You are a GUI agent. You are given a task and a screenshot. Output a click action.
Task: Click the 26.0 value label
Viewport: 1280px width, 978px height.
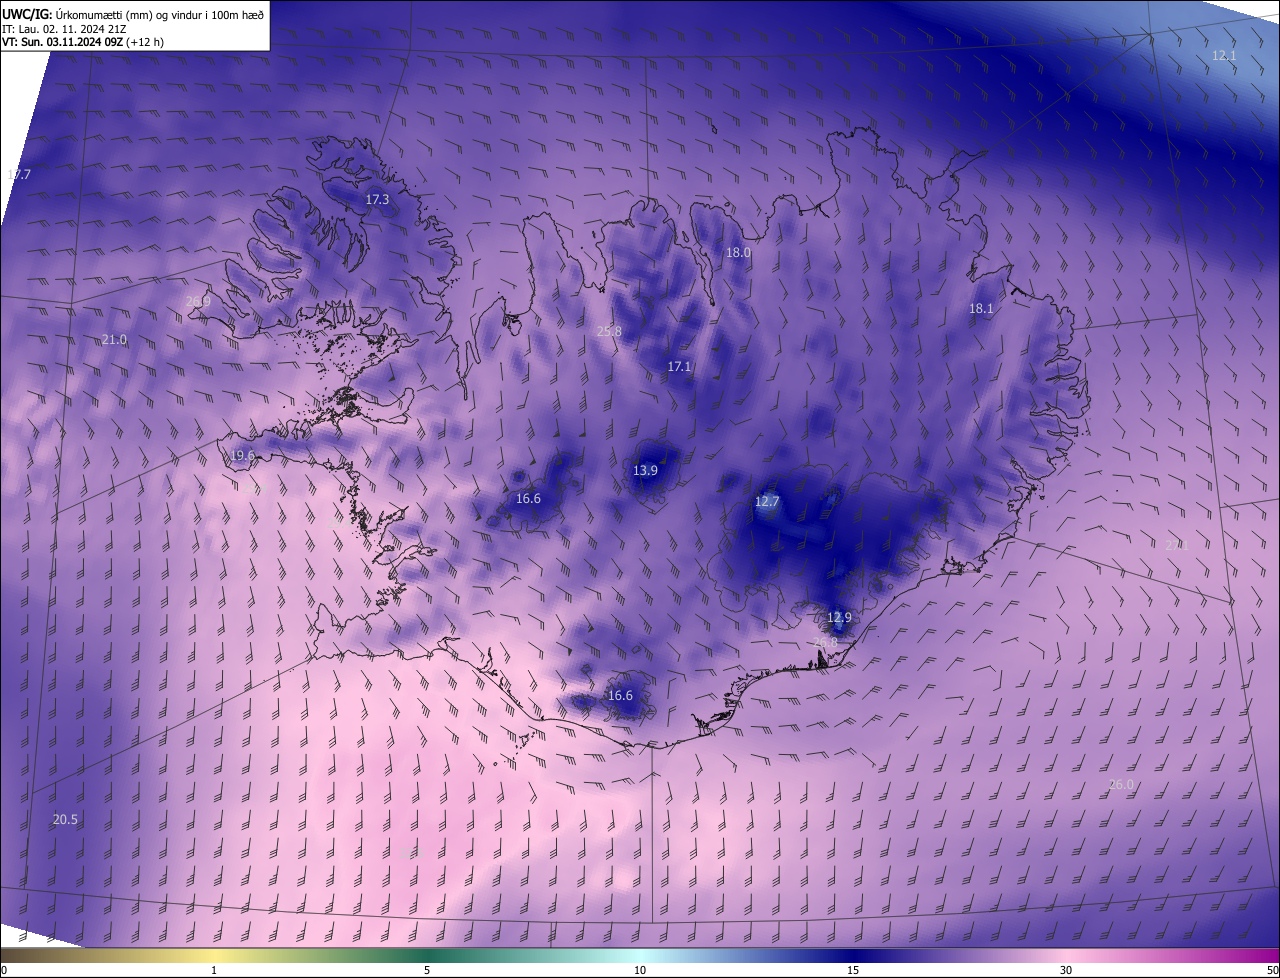(x=1121, y=785)
